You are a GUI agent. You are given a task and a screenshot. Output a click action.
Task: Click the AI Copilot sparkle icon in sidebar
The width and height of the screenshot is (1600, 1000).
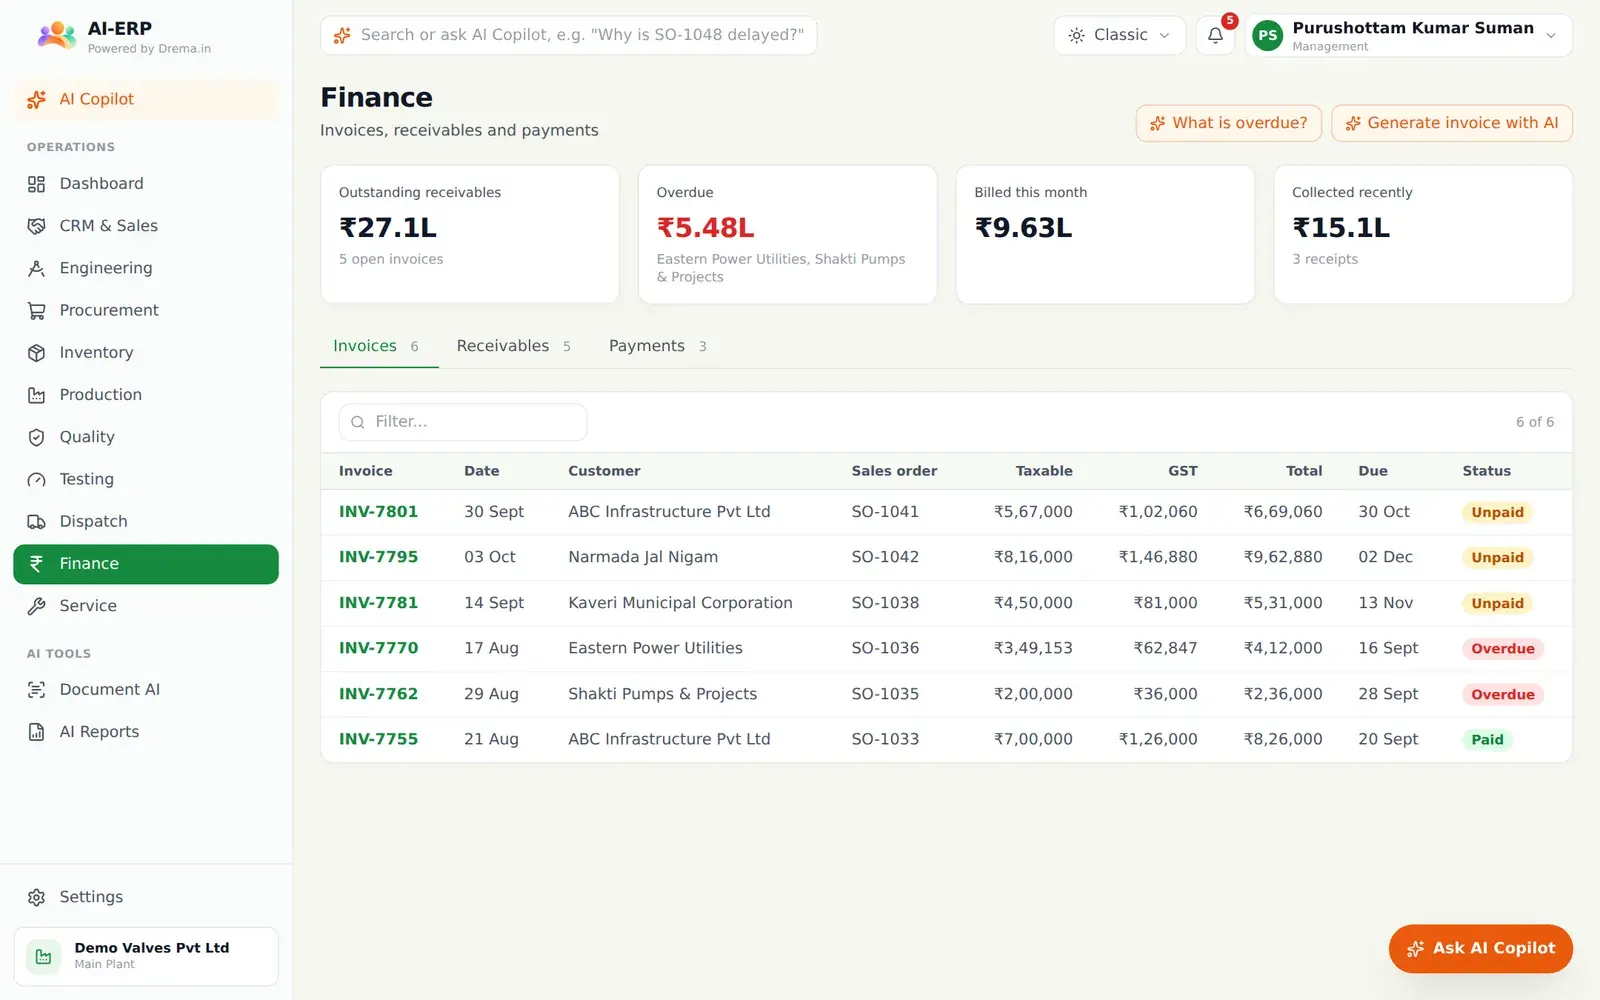pyautogui.click(x=37, y=99)
